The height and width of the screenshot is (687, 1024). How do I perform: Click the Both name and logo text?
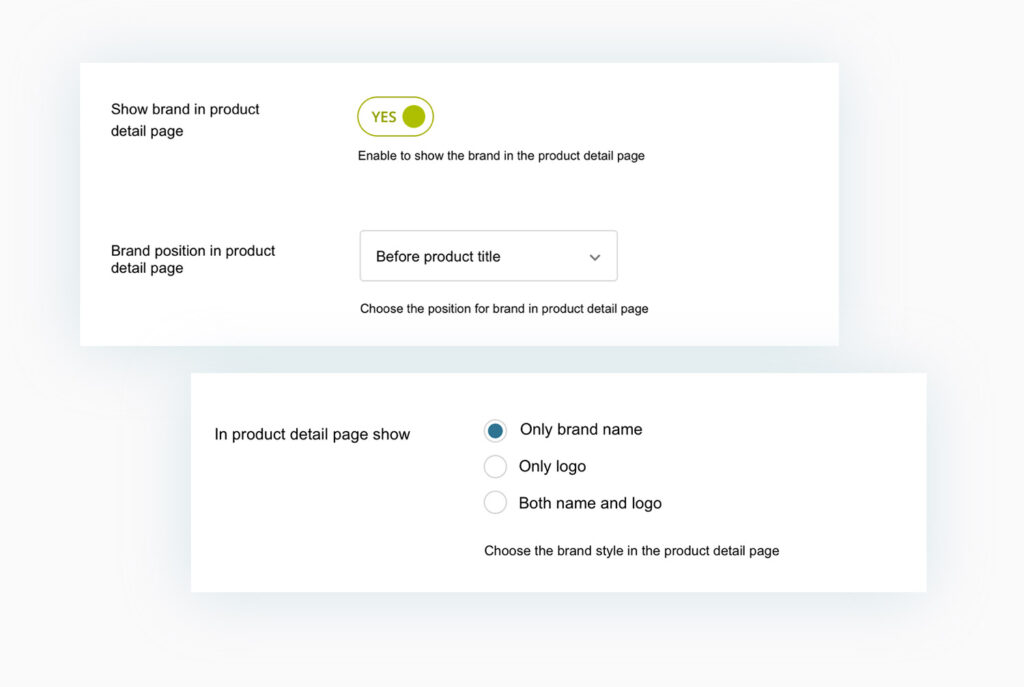coord(590,503)
